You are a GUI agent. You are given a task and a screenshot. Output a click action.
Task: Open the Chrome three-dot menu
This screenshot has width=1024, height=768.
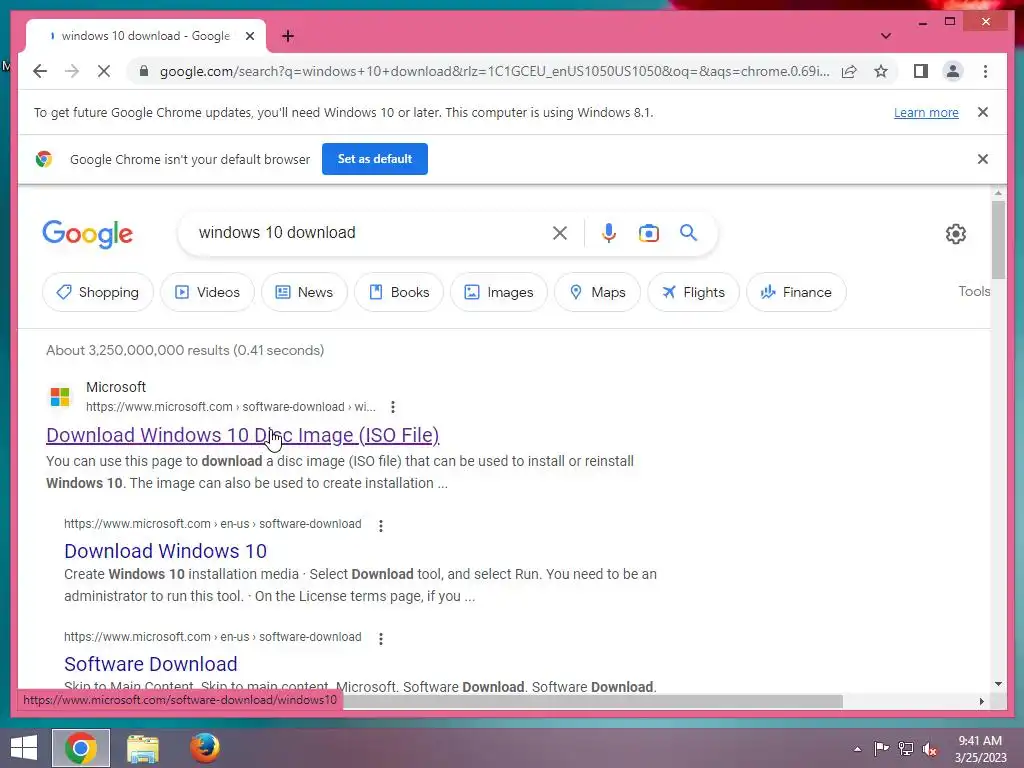coord(985,71)
